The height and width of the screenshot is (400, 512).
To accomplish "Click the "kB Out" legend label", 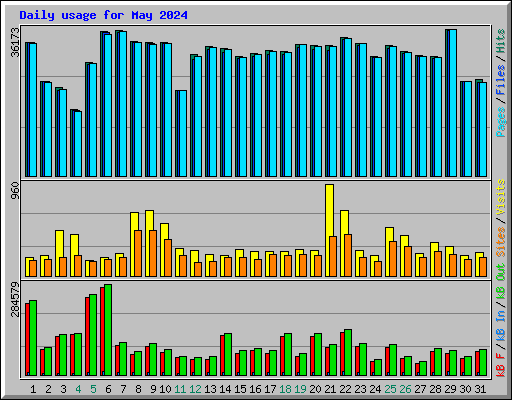I will coord(501,281).
